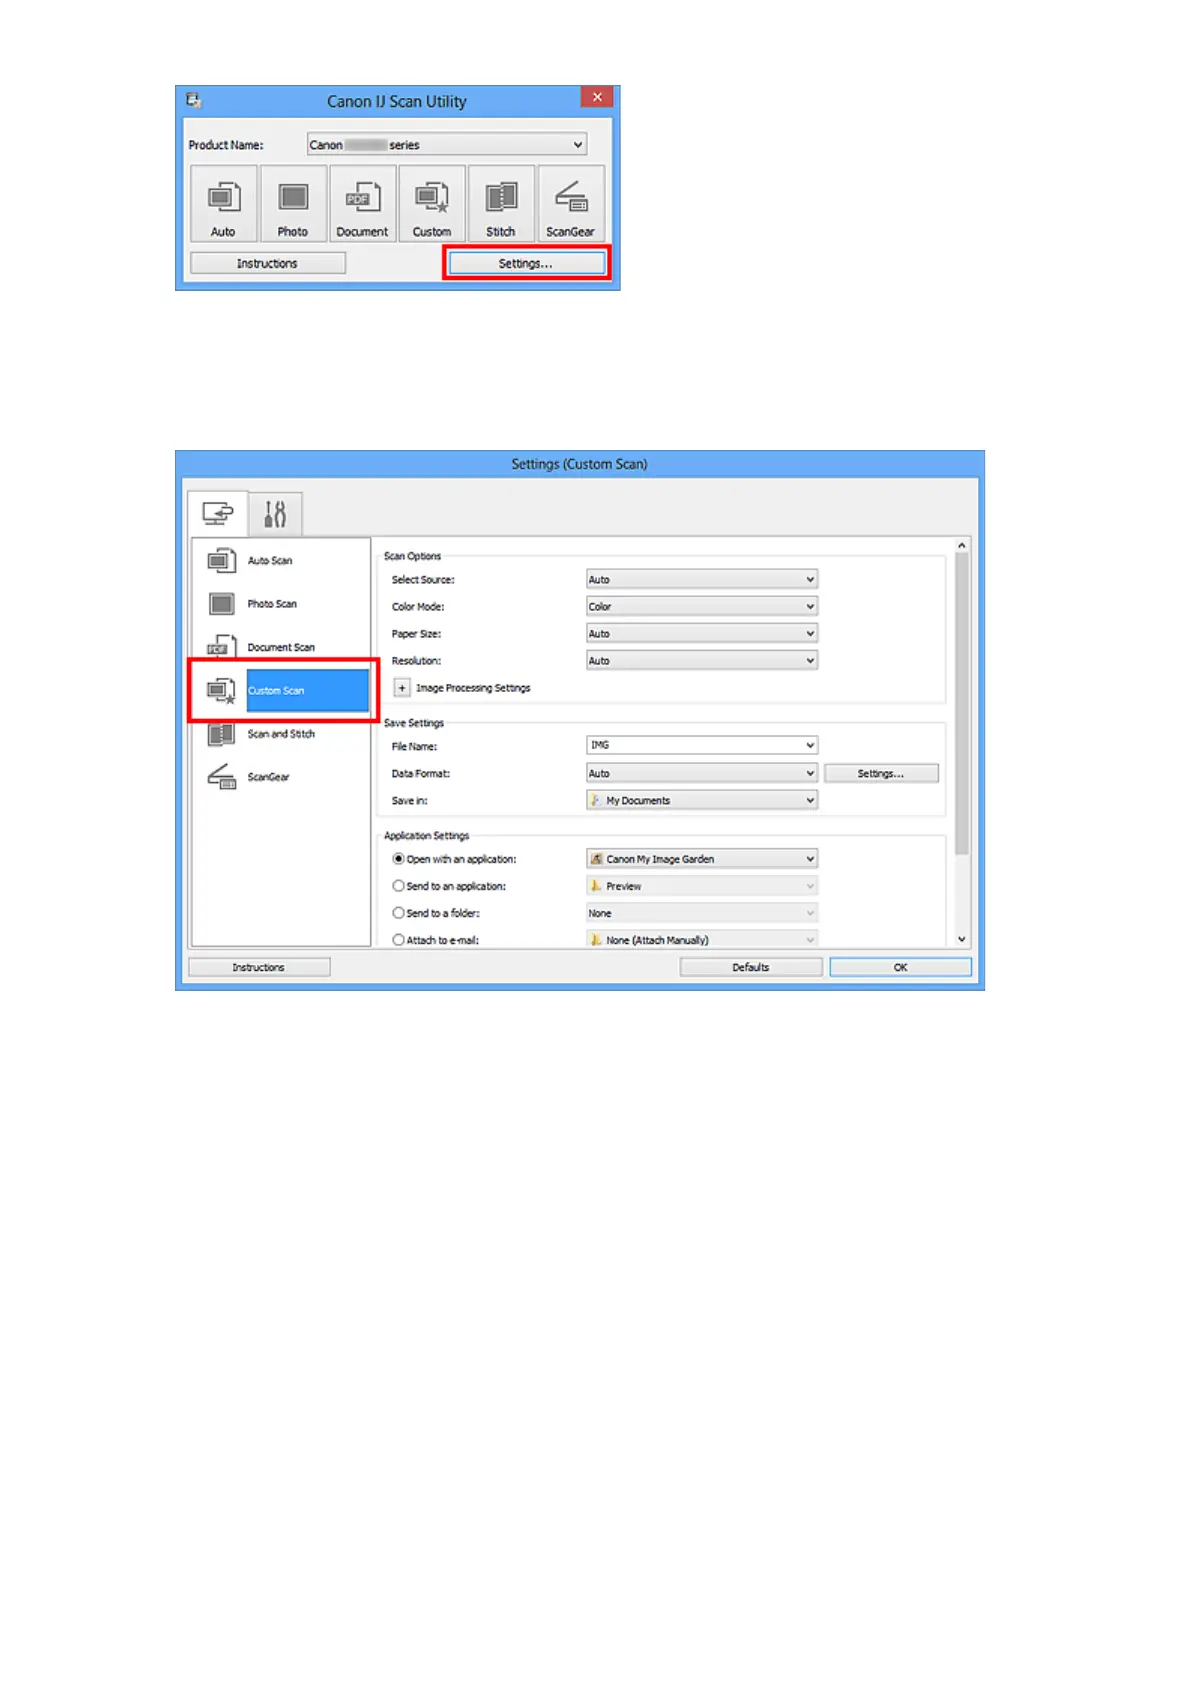Open the Select Source dropdown
This screenshot has width=1191, height=1684.
[x=701, y=579]
